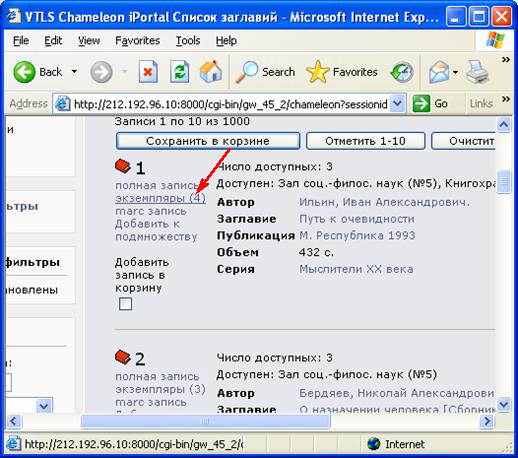Click red book icon of record 2

(x=123, y=357)
